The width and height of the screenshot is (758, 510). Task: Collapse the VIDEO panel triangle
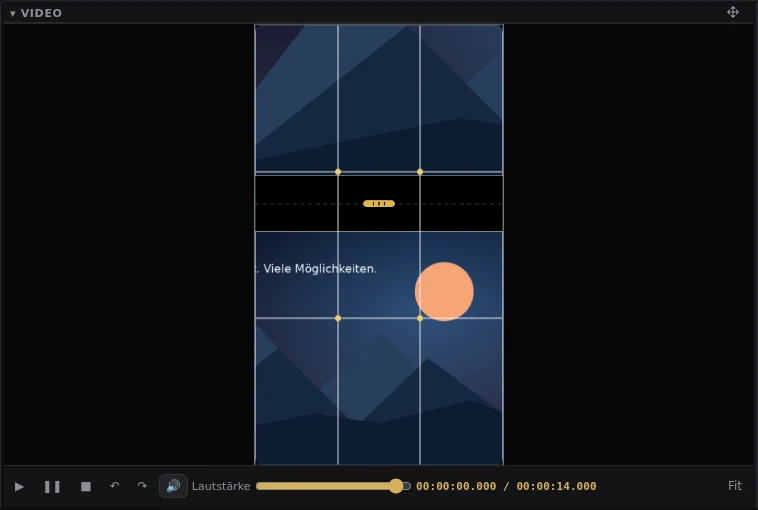coord(13,14)
